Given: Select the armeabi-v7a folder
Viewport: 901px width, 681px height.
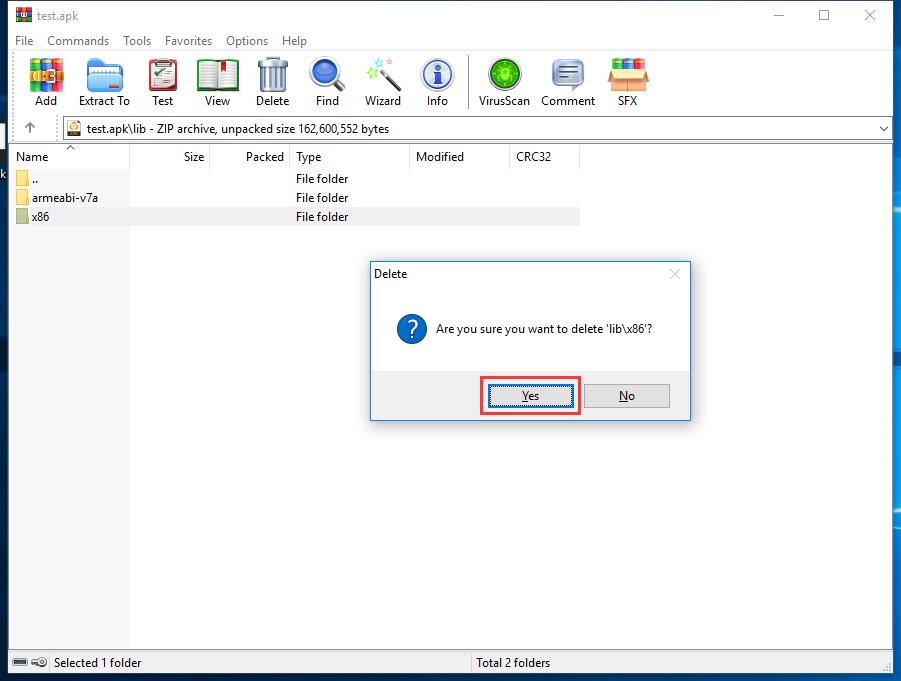Looking at the screenshot, I should [x=65, y=197].
